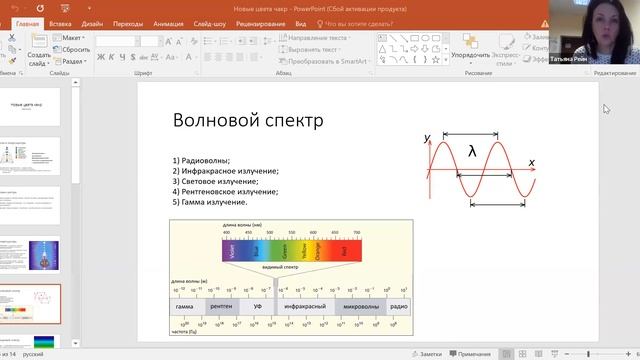Open the Вид ribbon tab
This screenshot has width=640, height=360.
click(300, 24)
